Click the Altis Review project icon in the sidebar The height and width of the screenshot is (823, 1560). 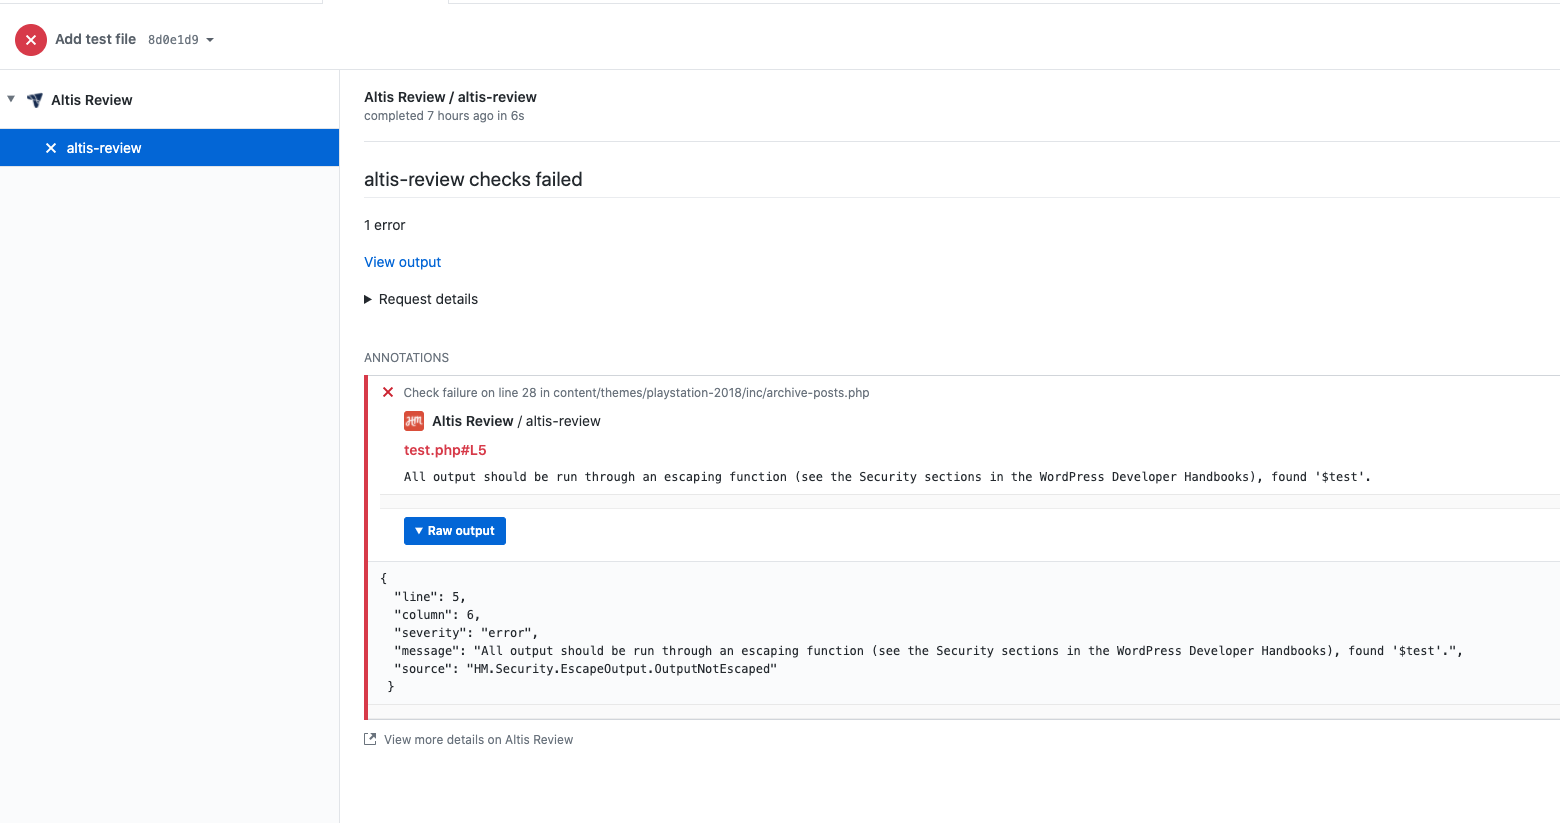coord(35,99)
